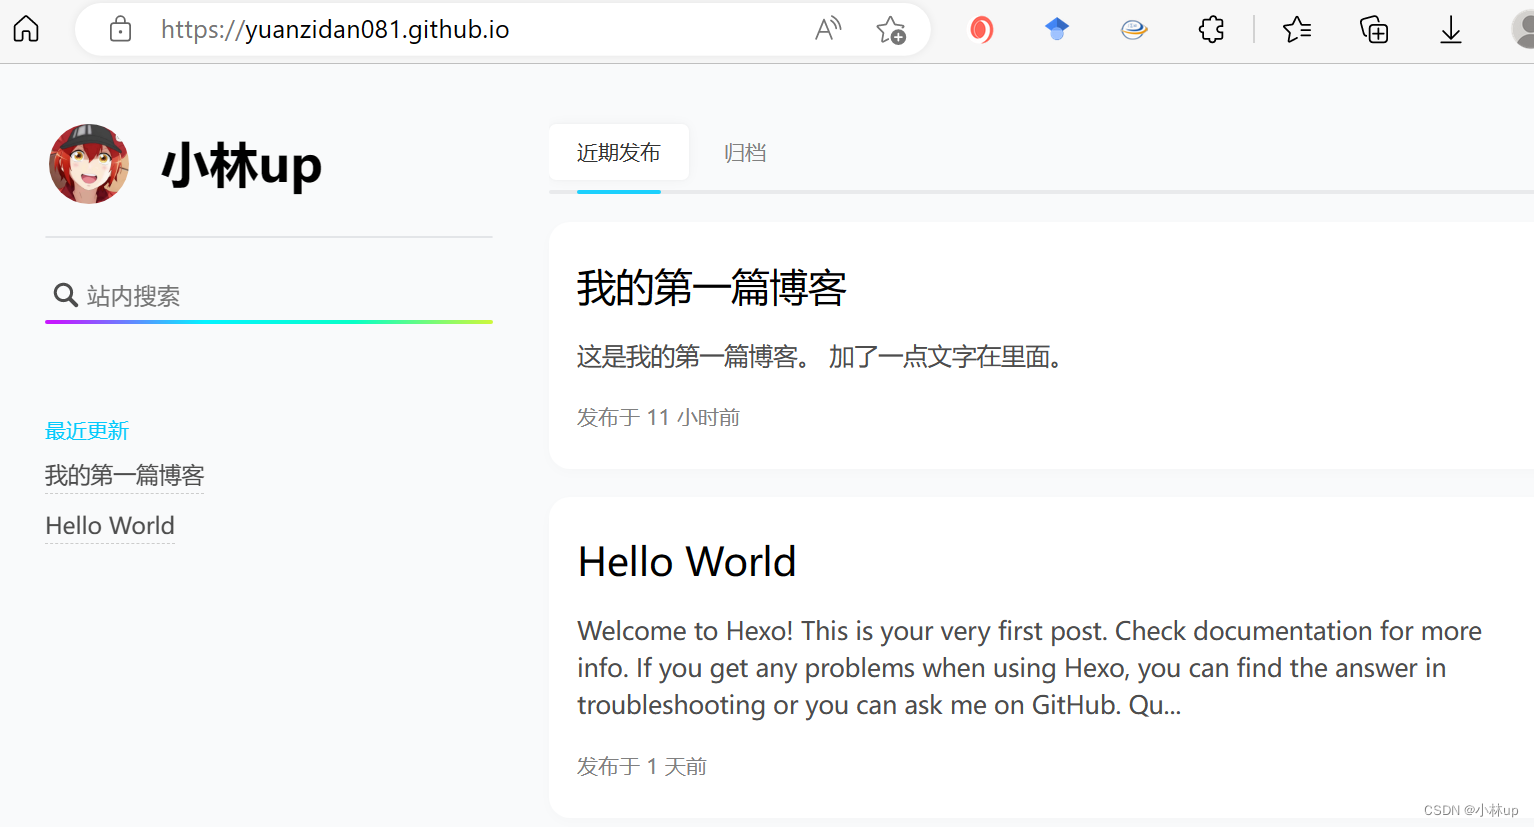Open the Favorites list
1534x827 pixels.
tap(1297, 29)
